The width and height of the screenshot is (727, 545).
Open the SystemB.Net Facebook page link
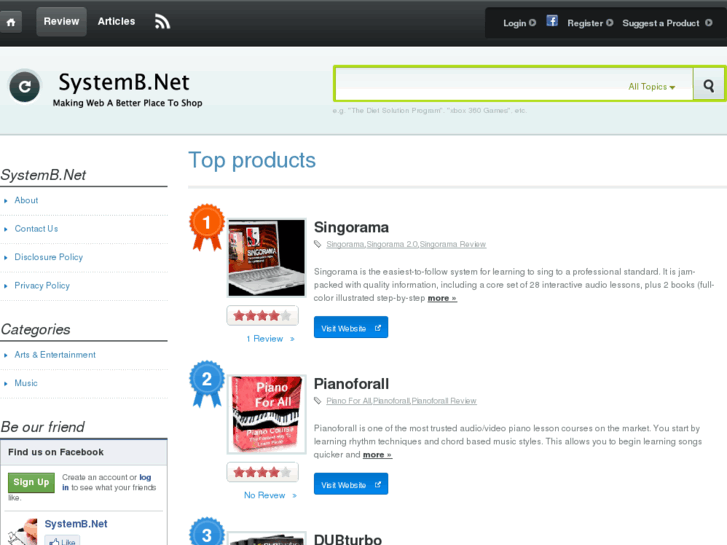[x=76, y=524]
